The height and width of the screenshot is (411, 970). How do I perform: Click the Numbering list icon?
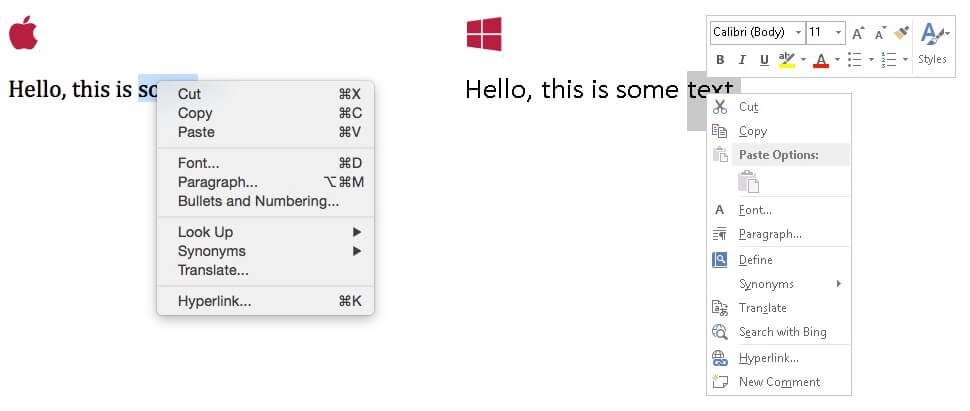[888, 59]
